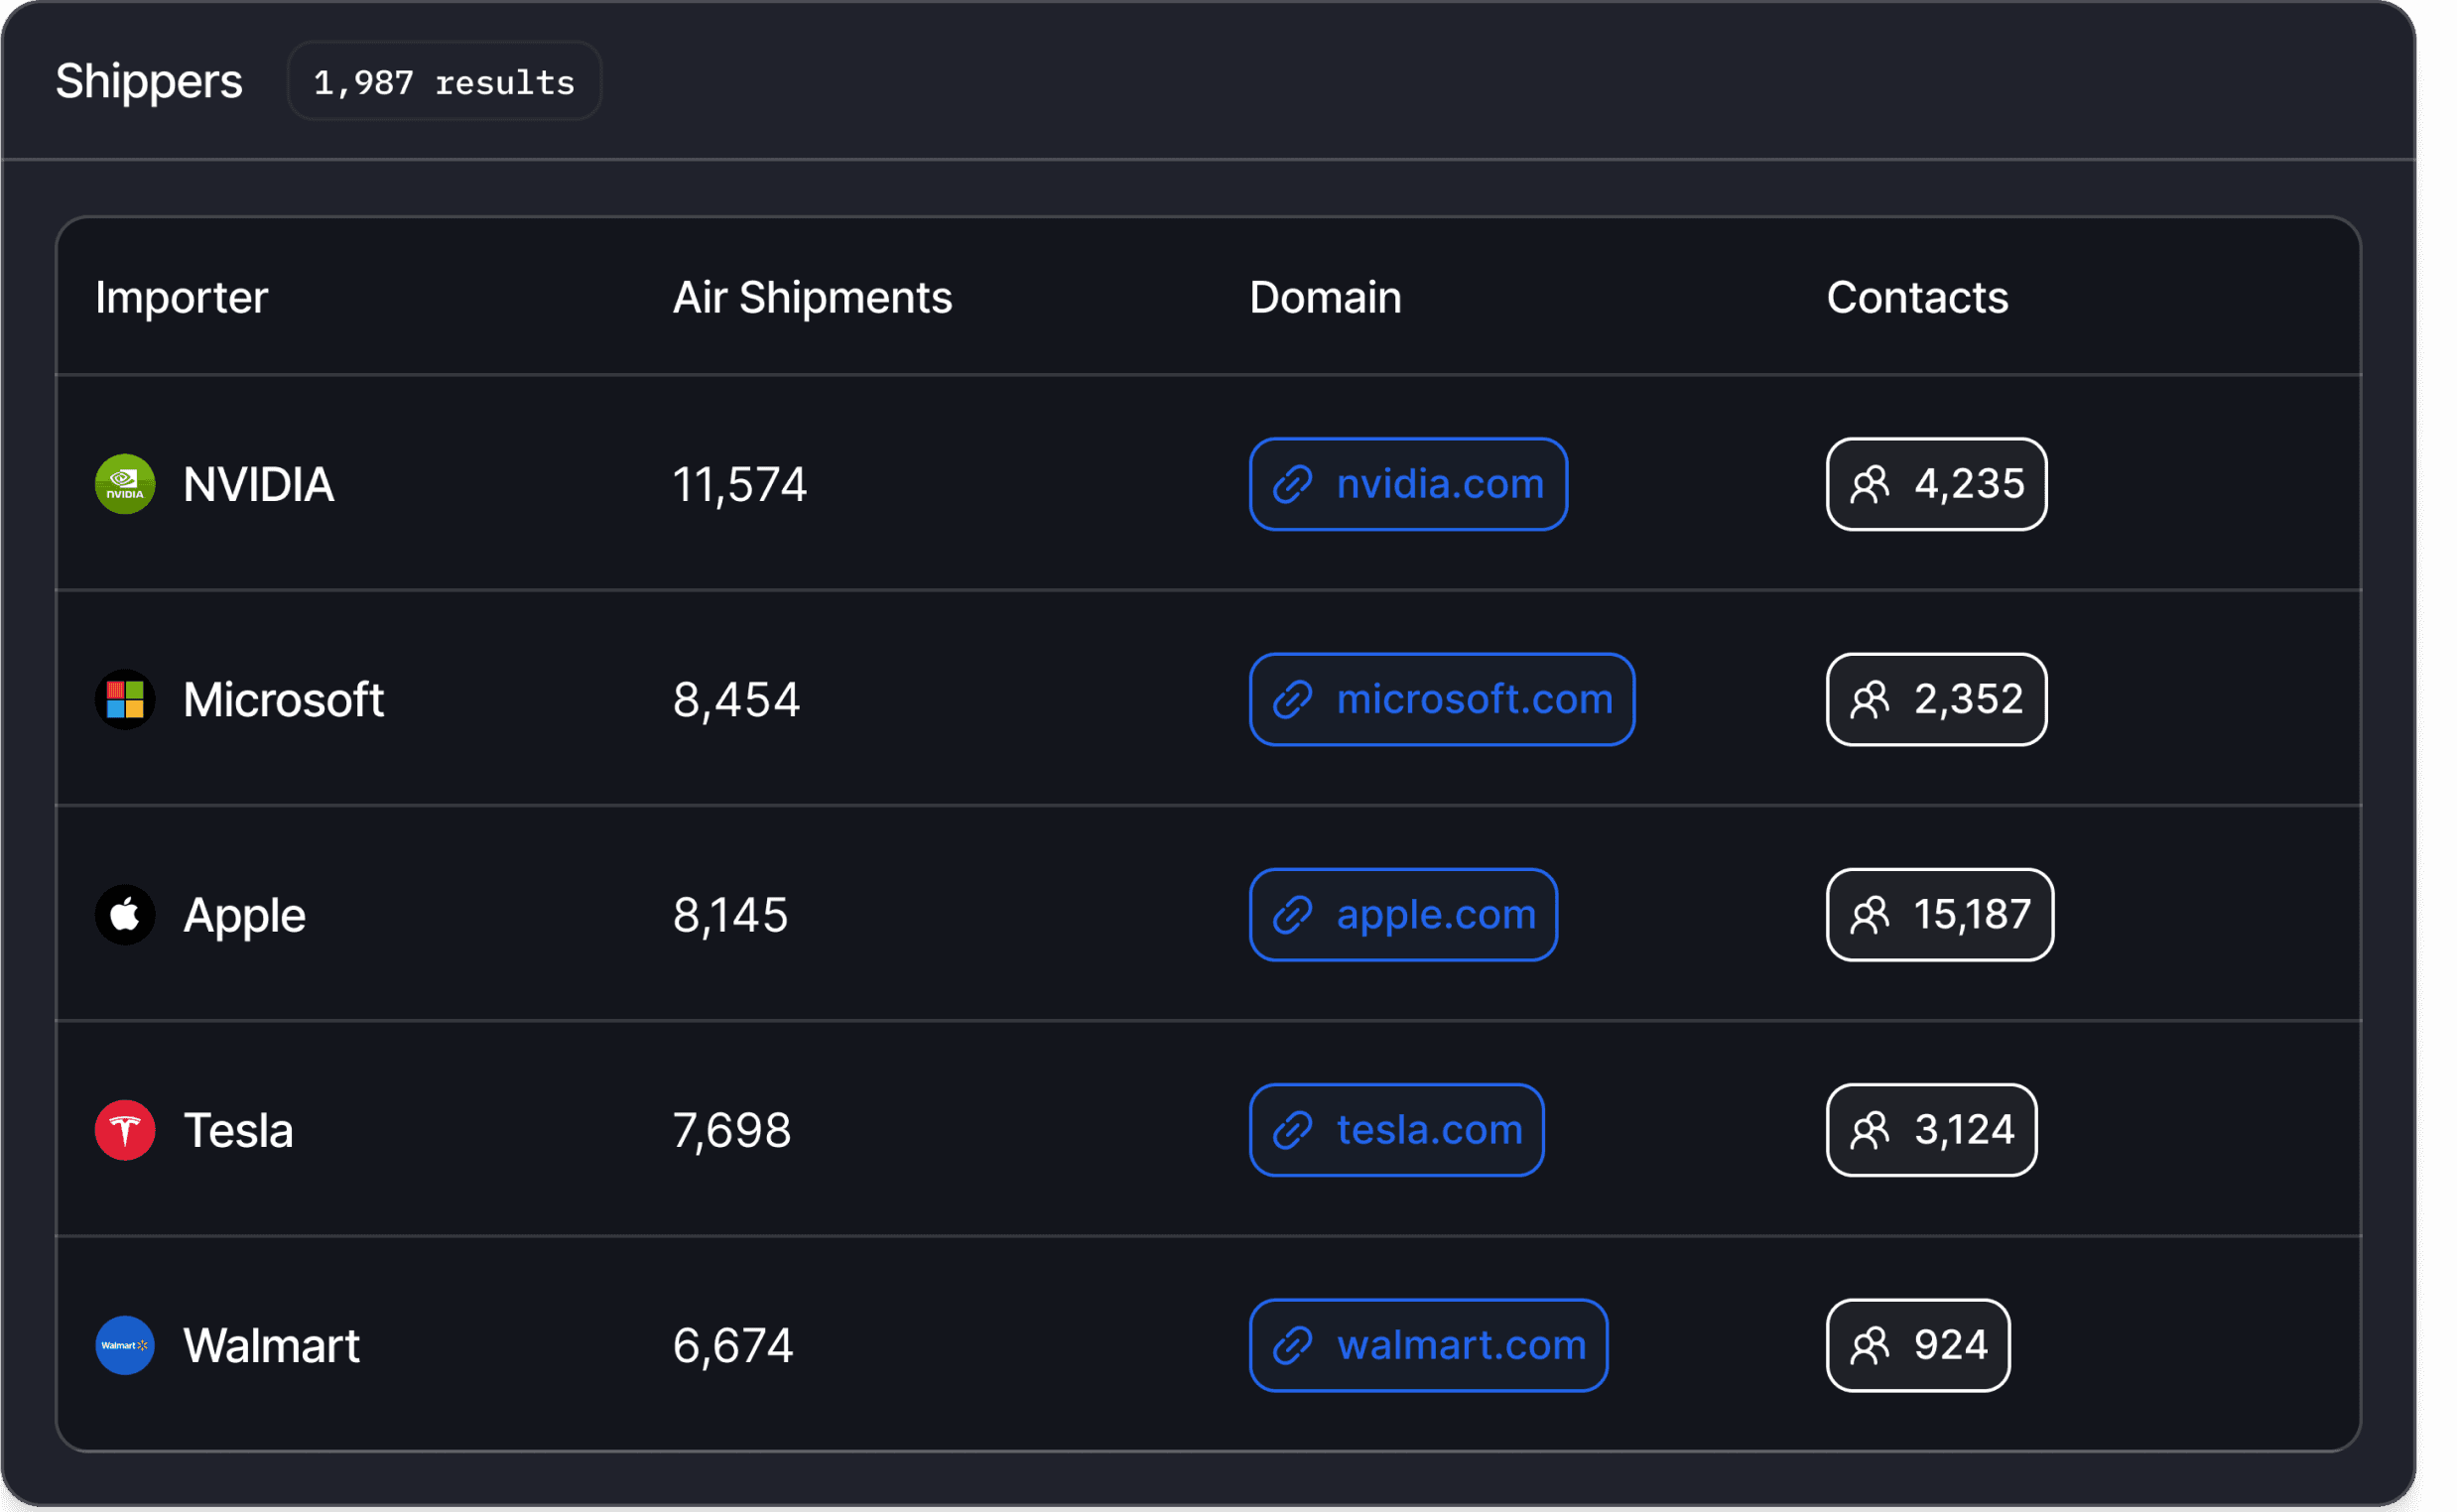This screenshot has height=1512, width=2457.
Task: Click the Tesla logo icon
Action: [x=125, y=1130]
